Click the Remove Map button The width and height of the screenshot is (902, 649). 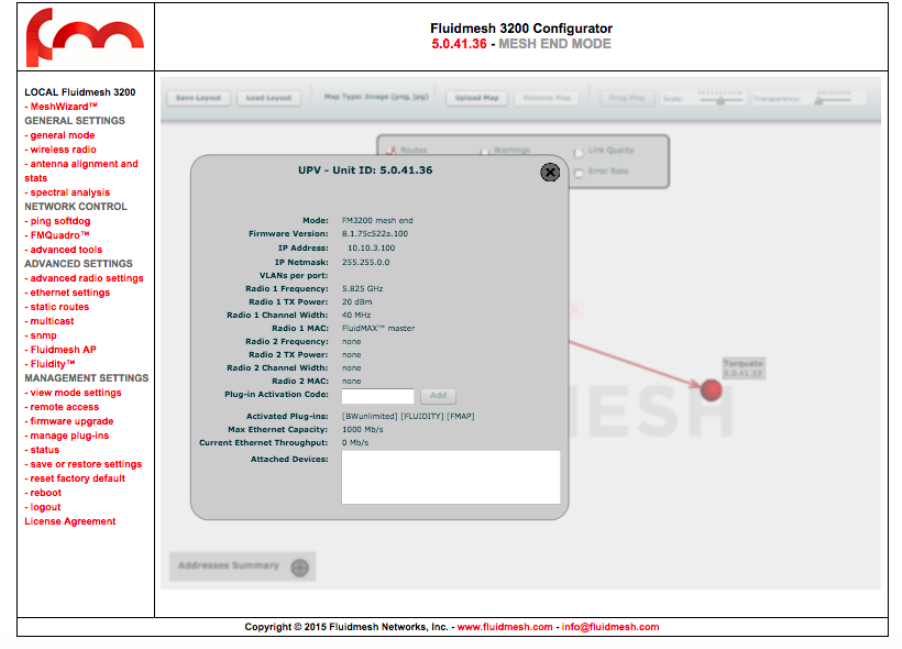[547, 98]
